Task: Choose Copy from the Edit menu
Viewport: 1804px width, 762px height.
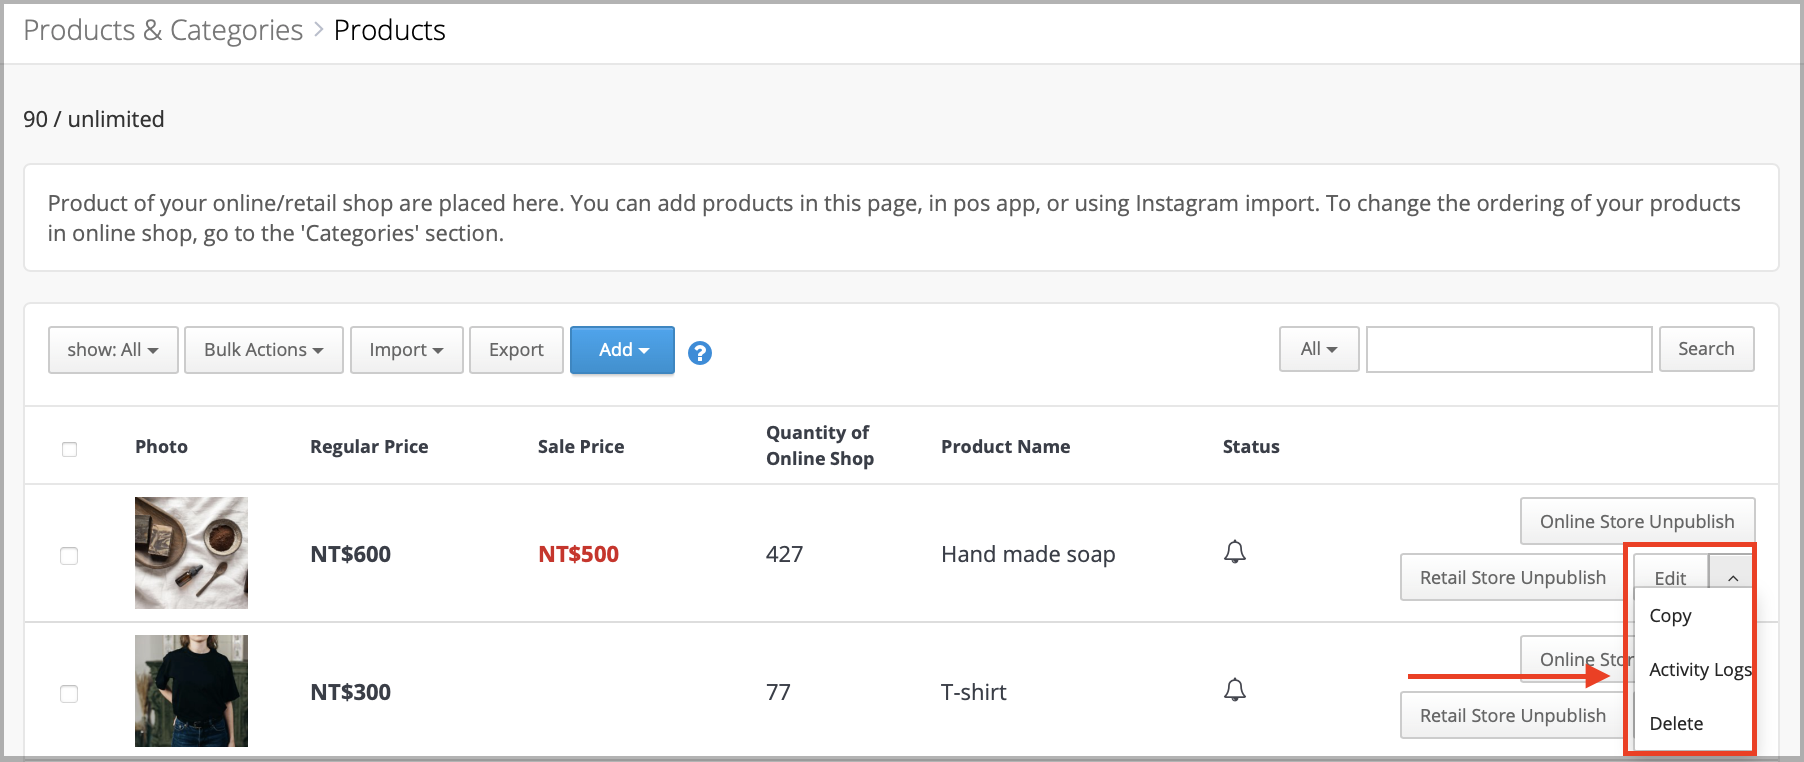Action: [x=1670, y=616]
